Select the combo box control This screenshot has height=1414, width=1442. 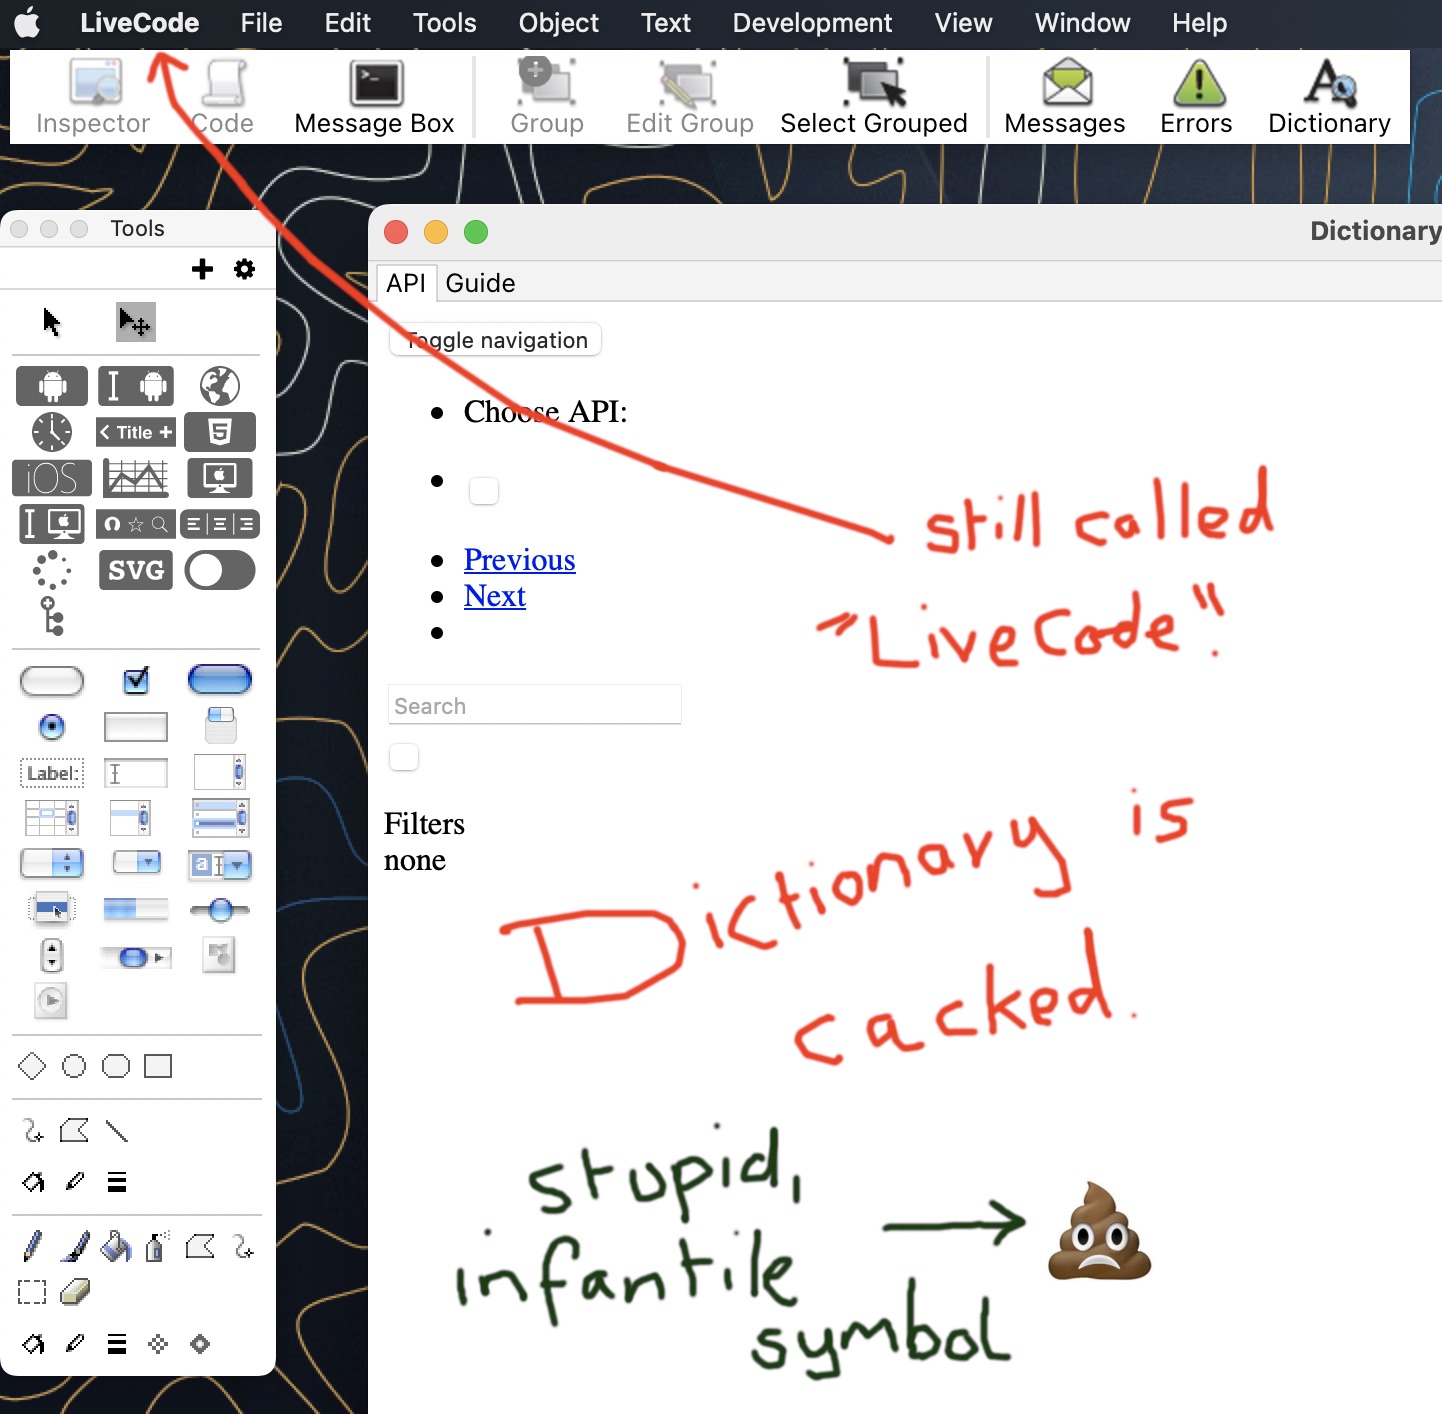coord(220,864)
